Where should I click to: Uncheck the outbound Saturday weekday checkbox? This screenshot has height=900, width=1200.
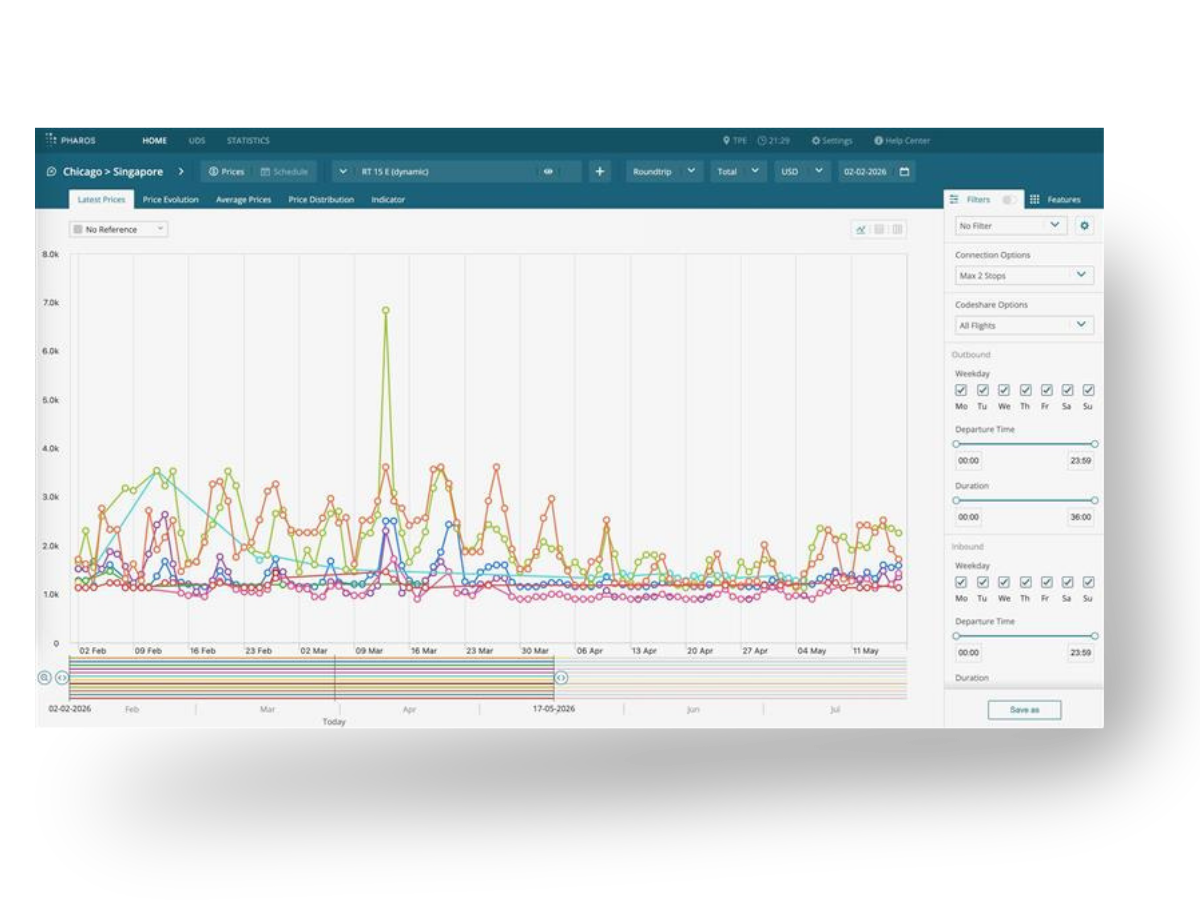point(1066,390)
